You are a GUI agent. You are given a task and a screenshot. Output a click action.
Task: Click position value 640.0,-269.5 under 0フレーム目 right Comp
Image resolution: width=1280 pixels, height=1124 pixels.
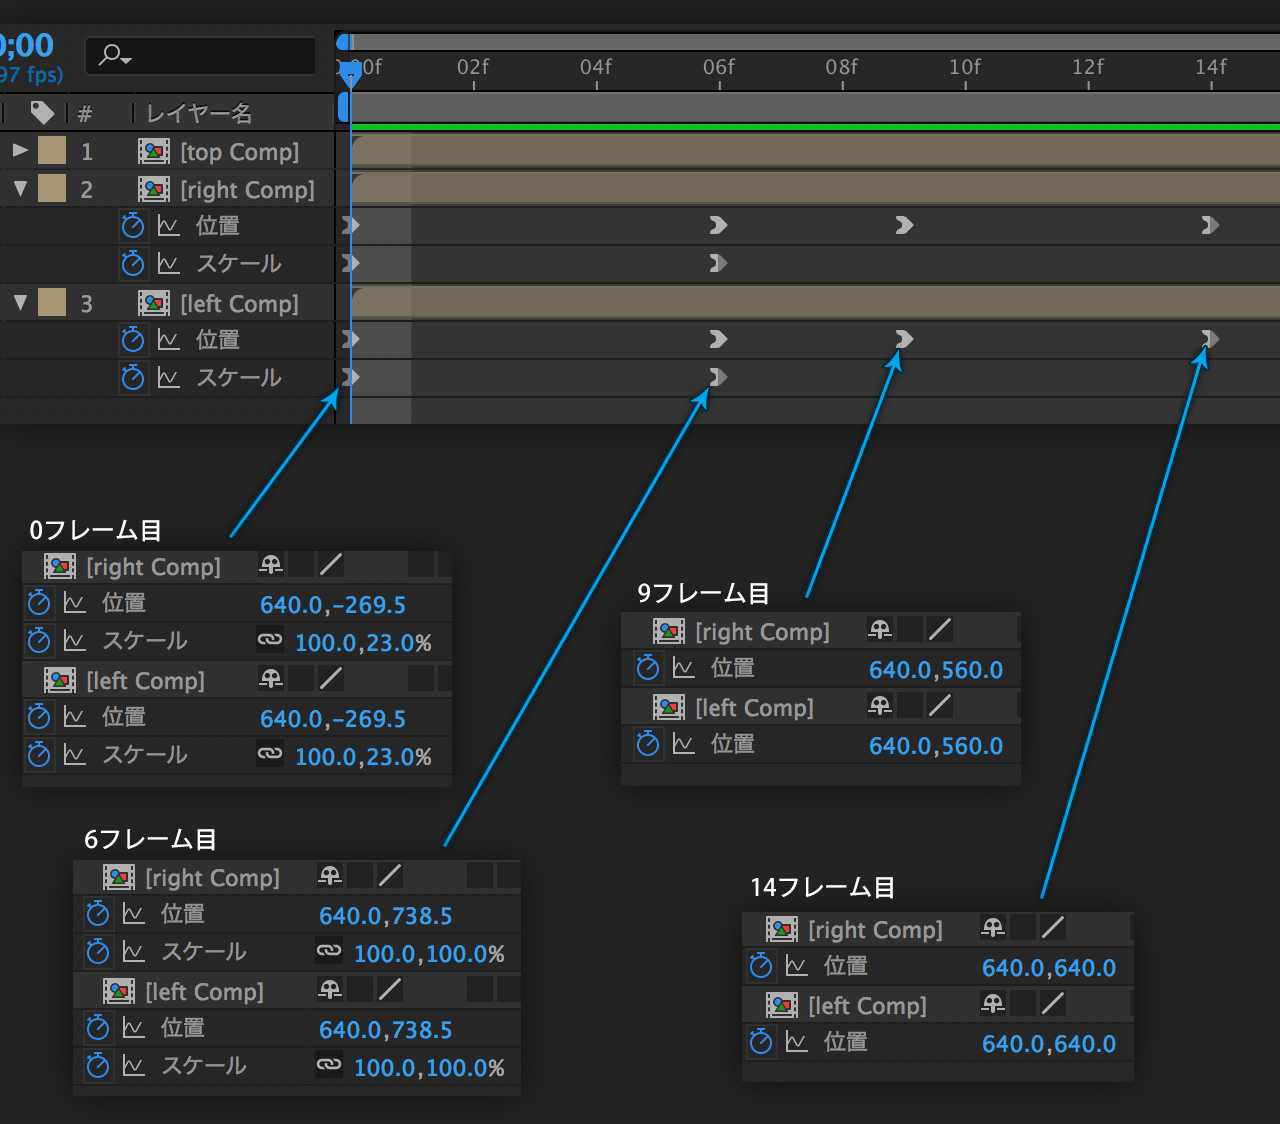coord(333,605)
